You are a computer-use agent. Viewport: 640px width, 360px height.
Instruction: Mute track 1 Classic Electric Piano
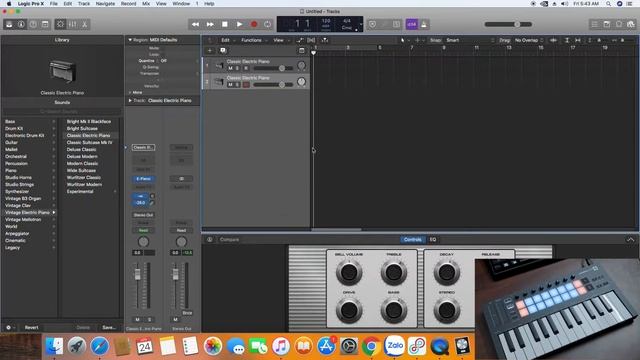(230, 68)
